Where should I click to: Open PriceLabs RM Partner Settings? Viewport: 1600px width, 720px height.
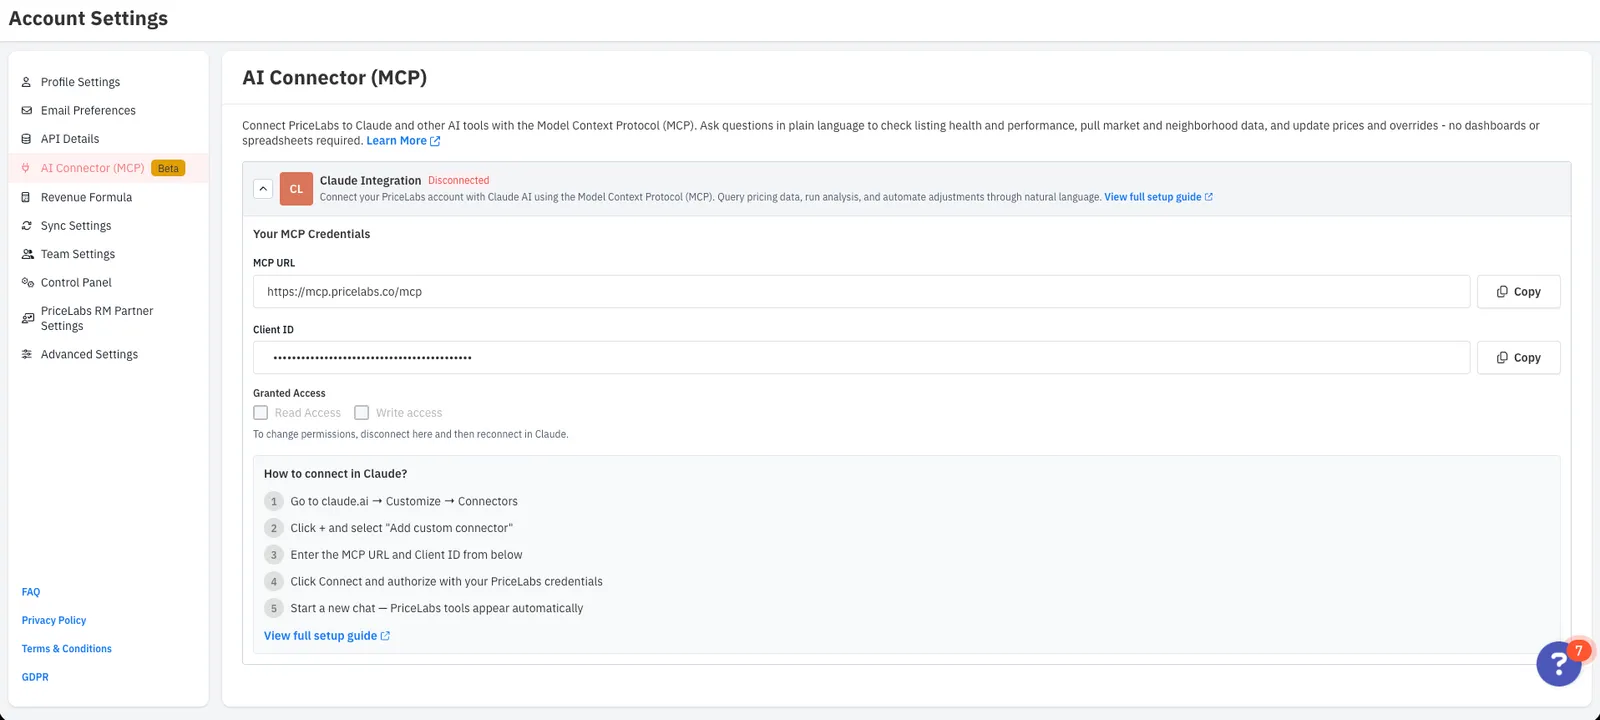point(97,318)
